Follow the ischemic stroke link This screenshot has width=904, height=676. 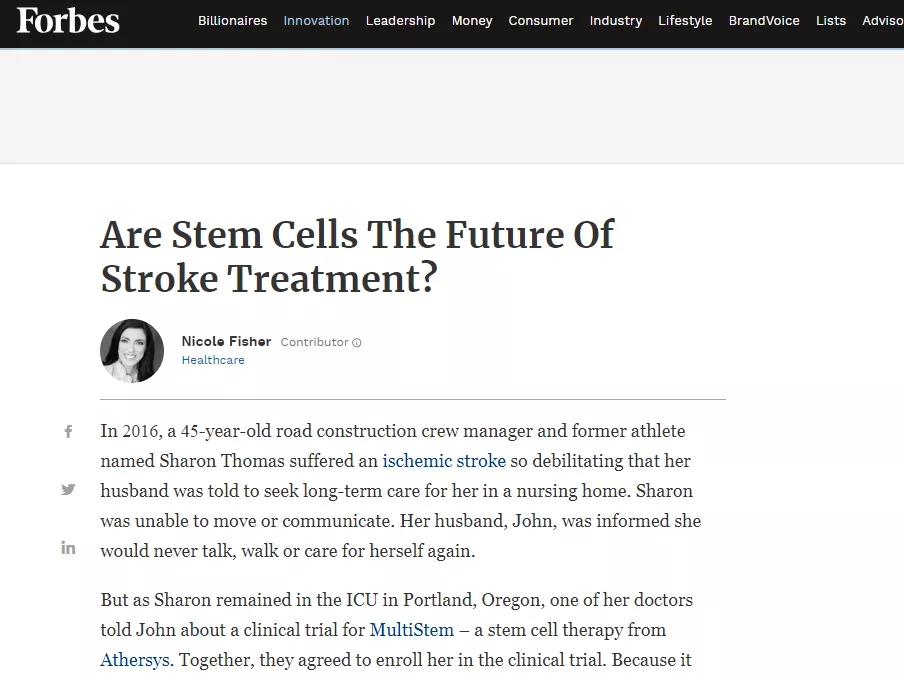[444, 461]
